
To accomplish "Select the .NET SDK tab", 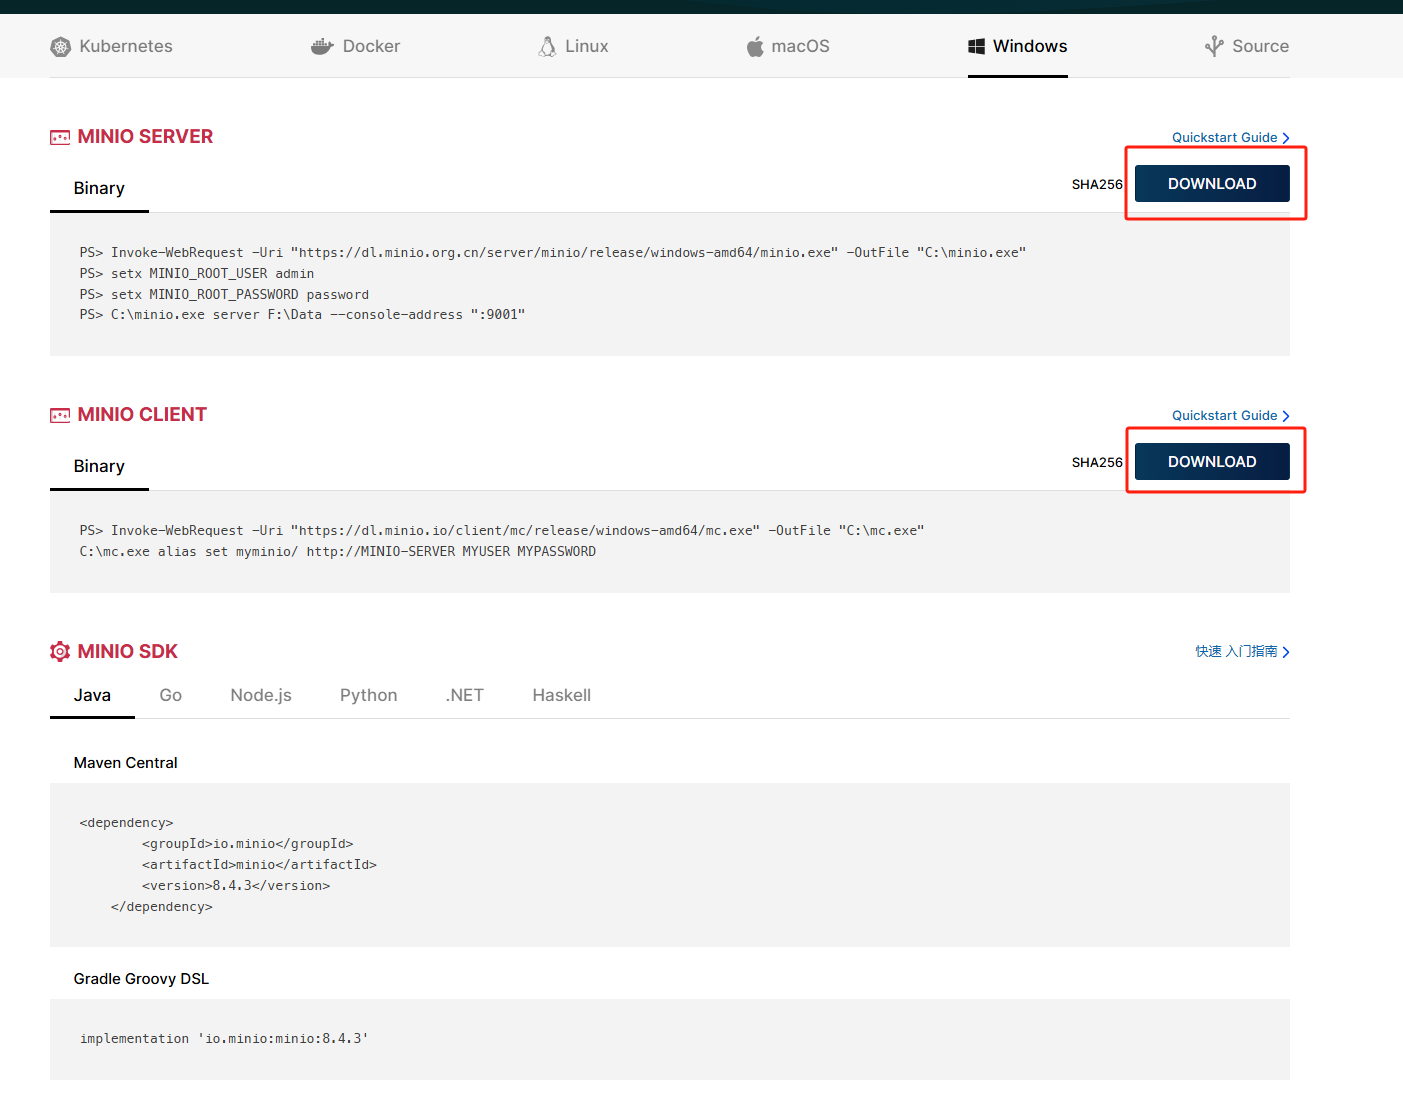I will [x=464, y=695].
